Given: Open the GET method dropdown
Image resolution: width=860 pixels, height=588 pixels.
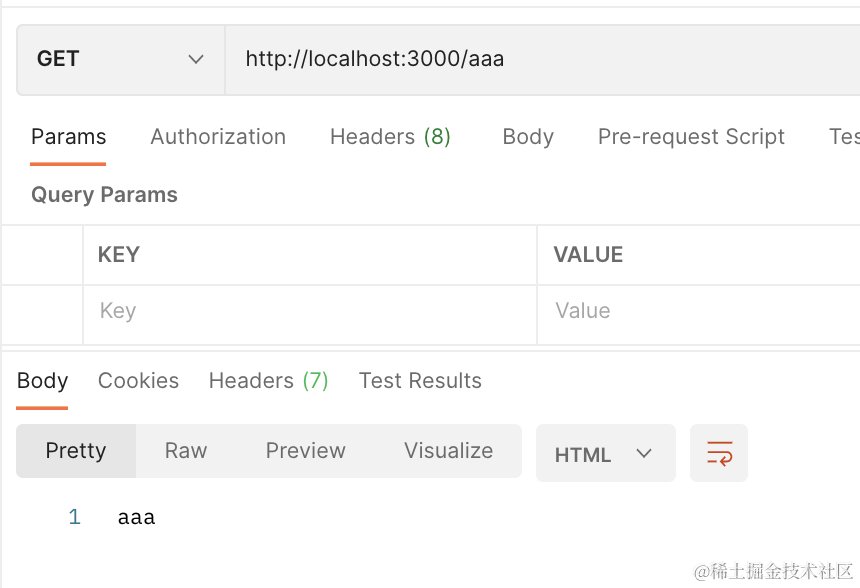Looking at the screenshot, I should click(x=120, y=59).
